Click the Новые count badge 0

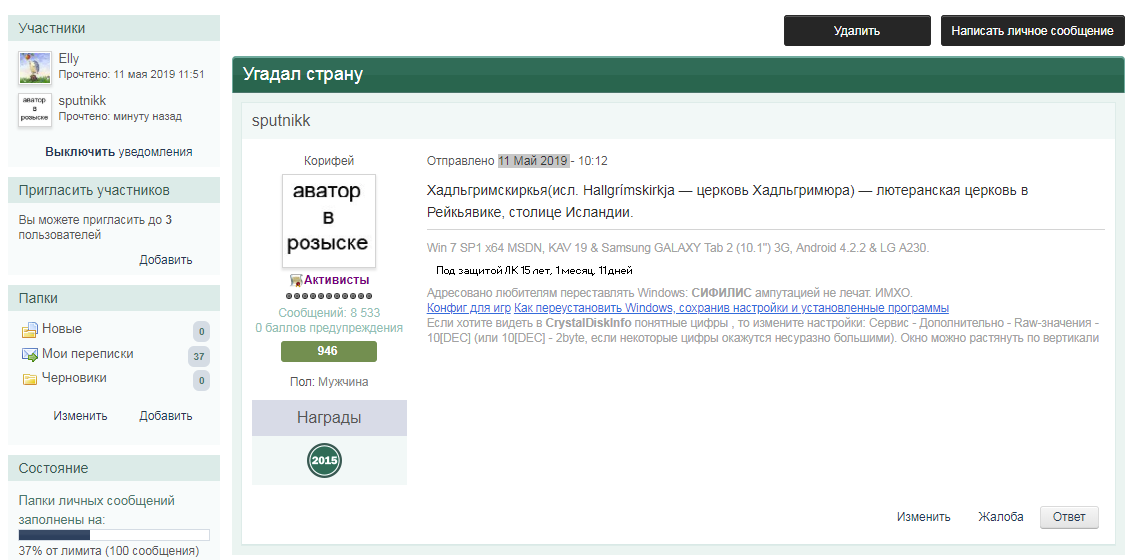click(202, 332)
